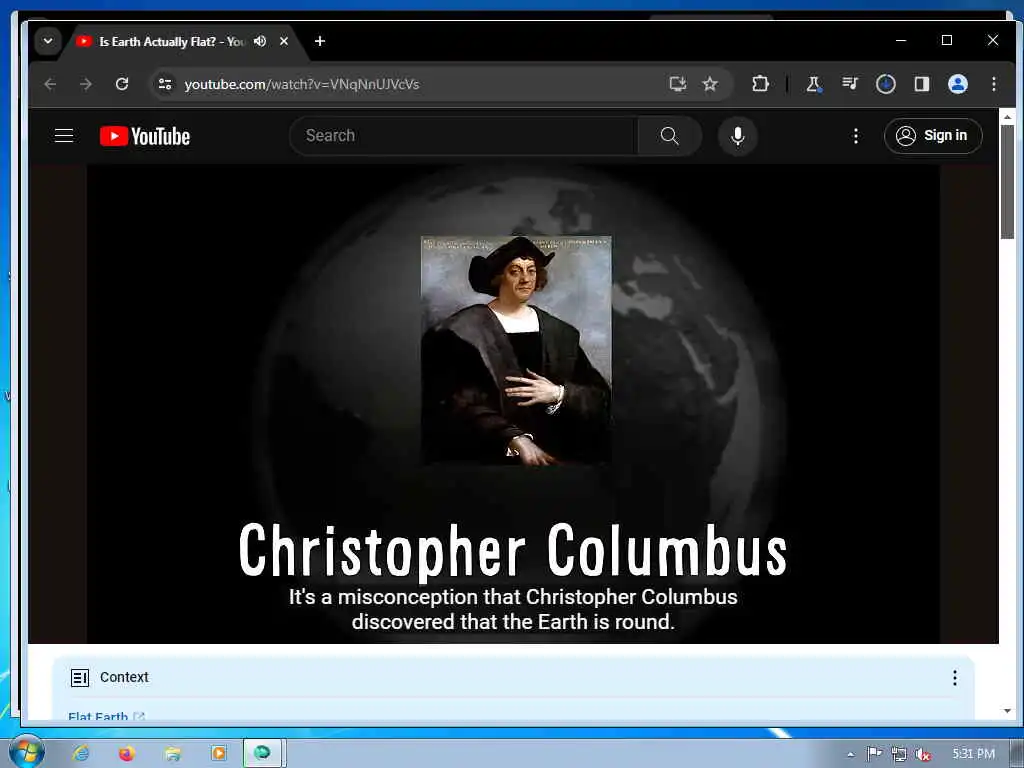Minimize the browser window
This screenshot has height=768, width=1024.
tap(901, 40)
